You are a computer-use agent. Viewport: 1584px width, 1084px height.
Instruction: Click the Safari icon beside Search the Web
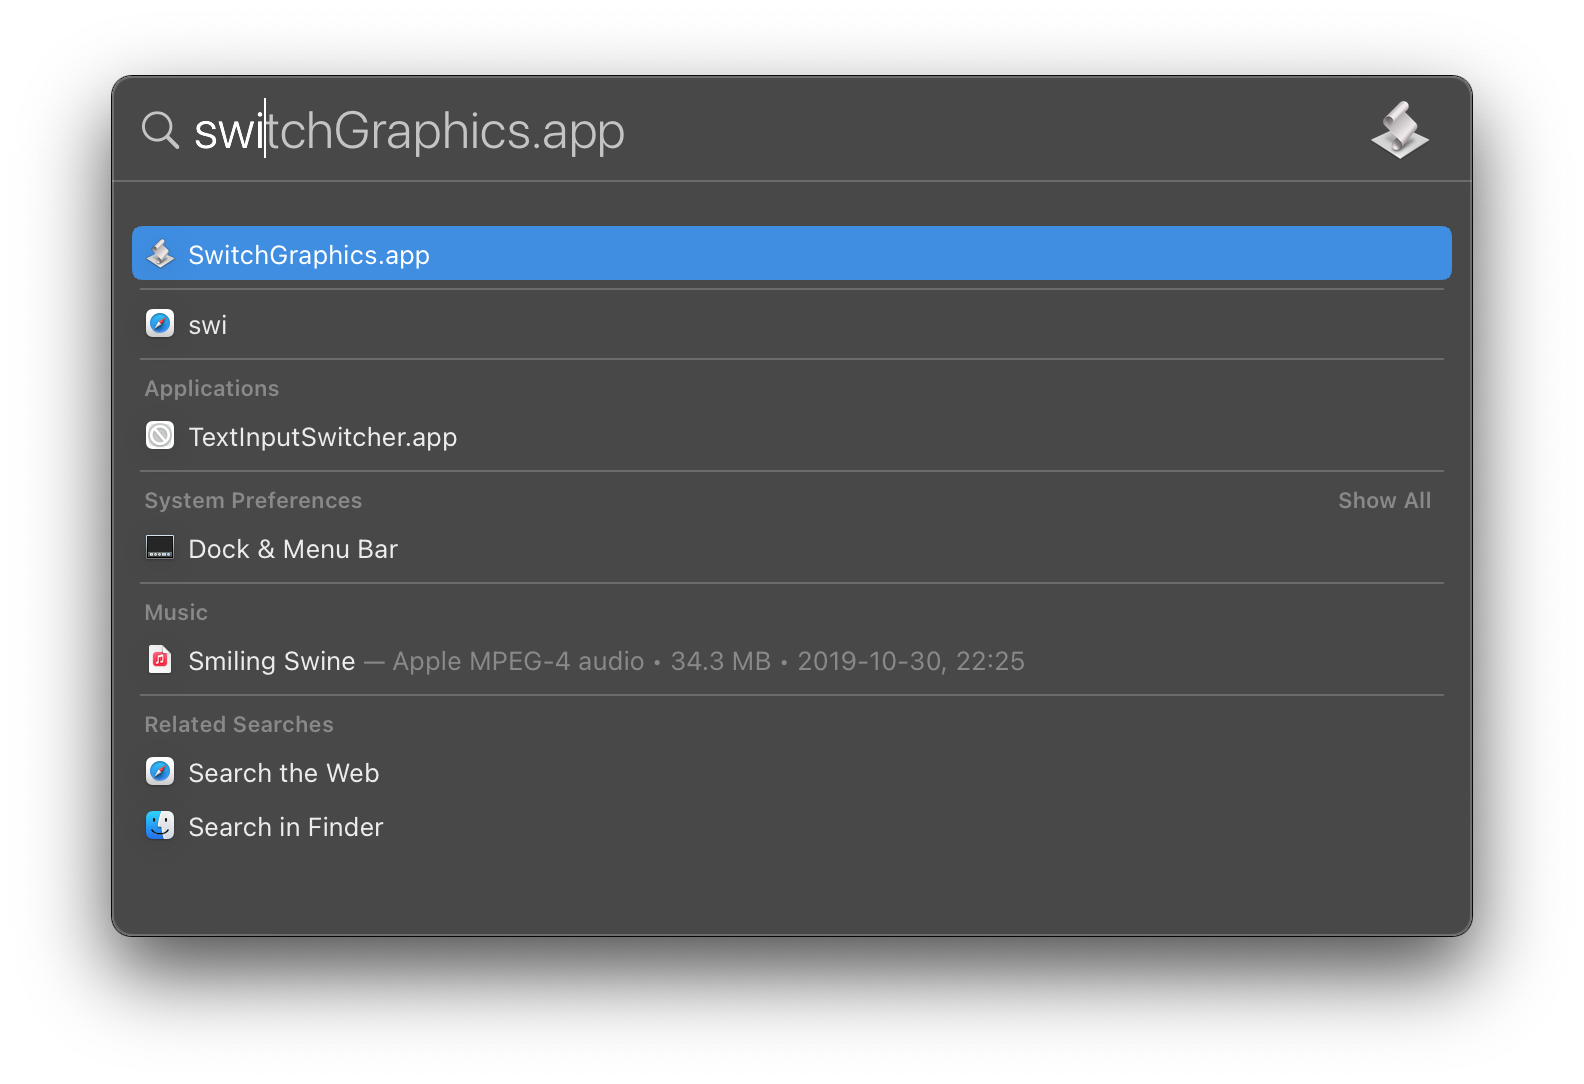click(x=160, y=772)
